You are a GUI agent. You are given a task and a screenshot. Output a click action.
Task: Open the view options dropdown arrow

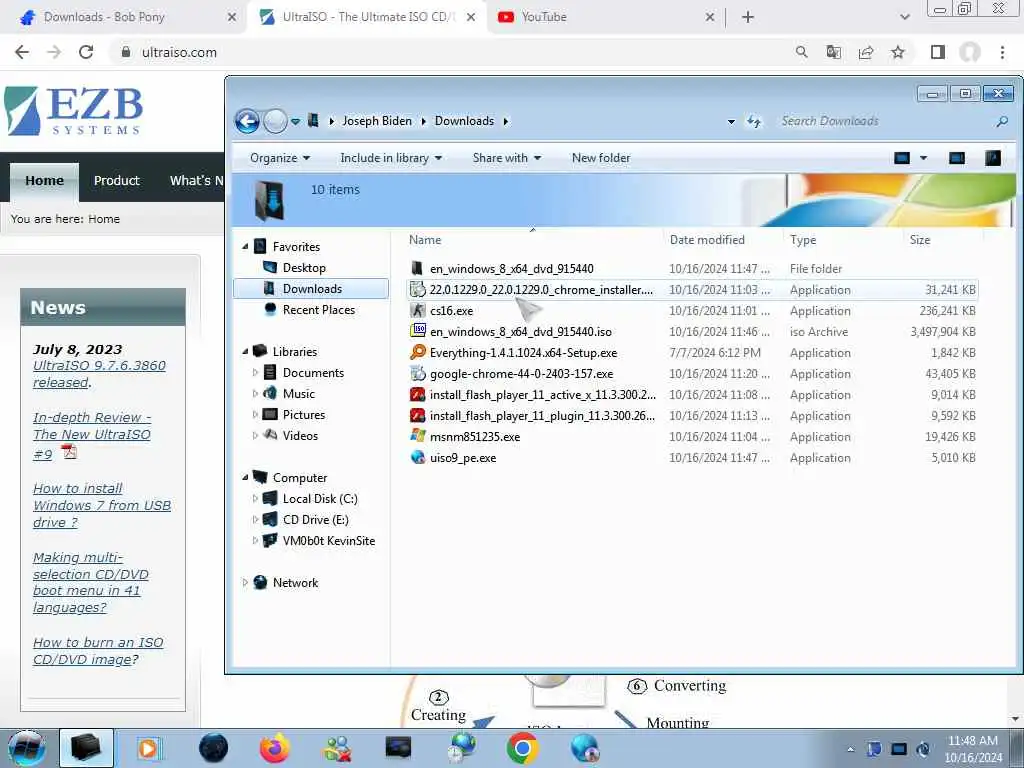[923, 158]
